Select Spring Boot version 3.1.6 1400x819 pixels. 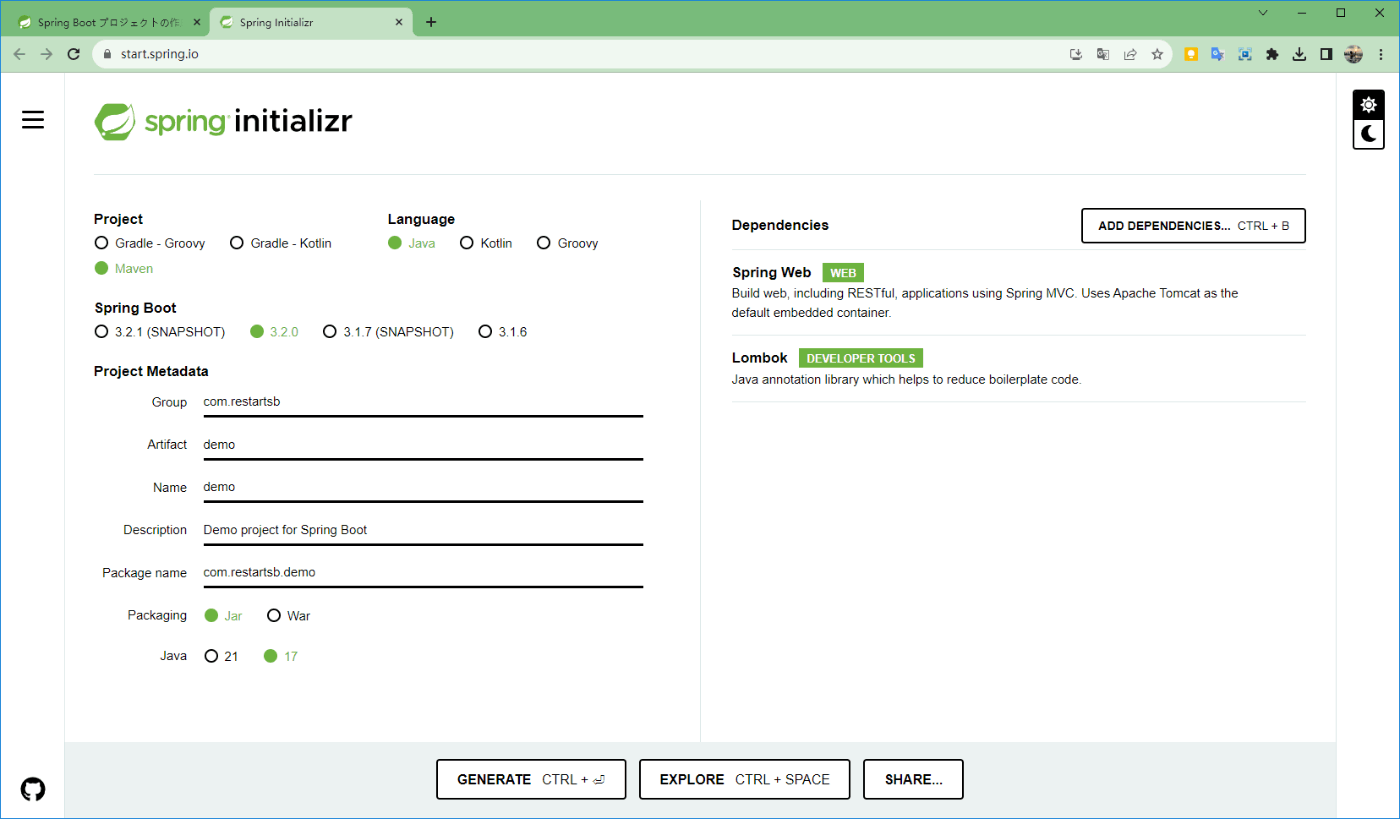point(502,331)
